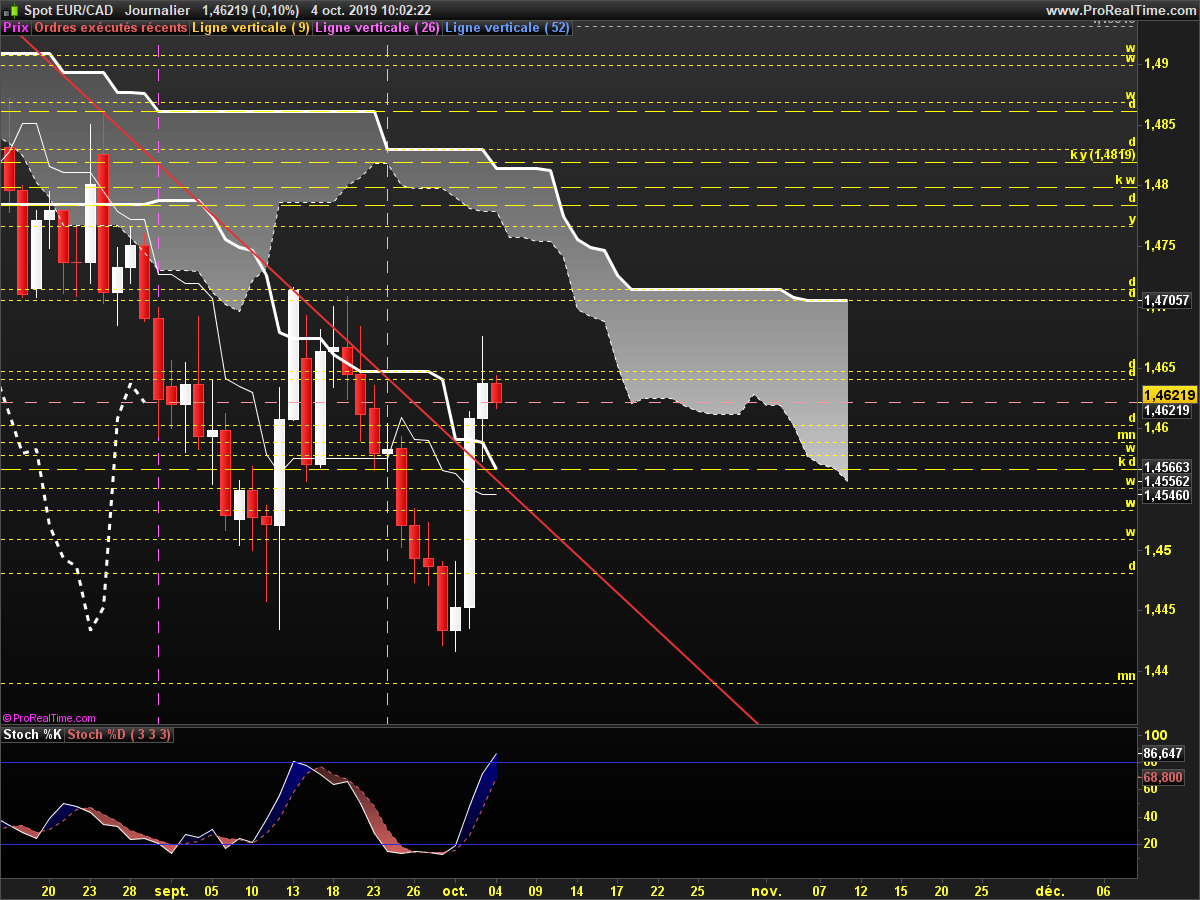This screenshot has height=900, width=1200.
Task: Open the Stoch %D (3 3 3) label
Action: coord(120,735)
